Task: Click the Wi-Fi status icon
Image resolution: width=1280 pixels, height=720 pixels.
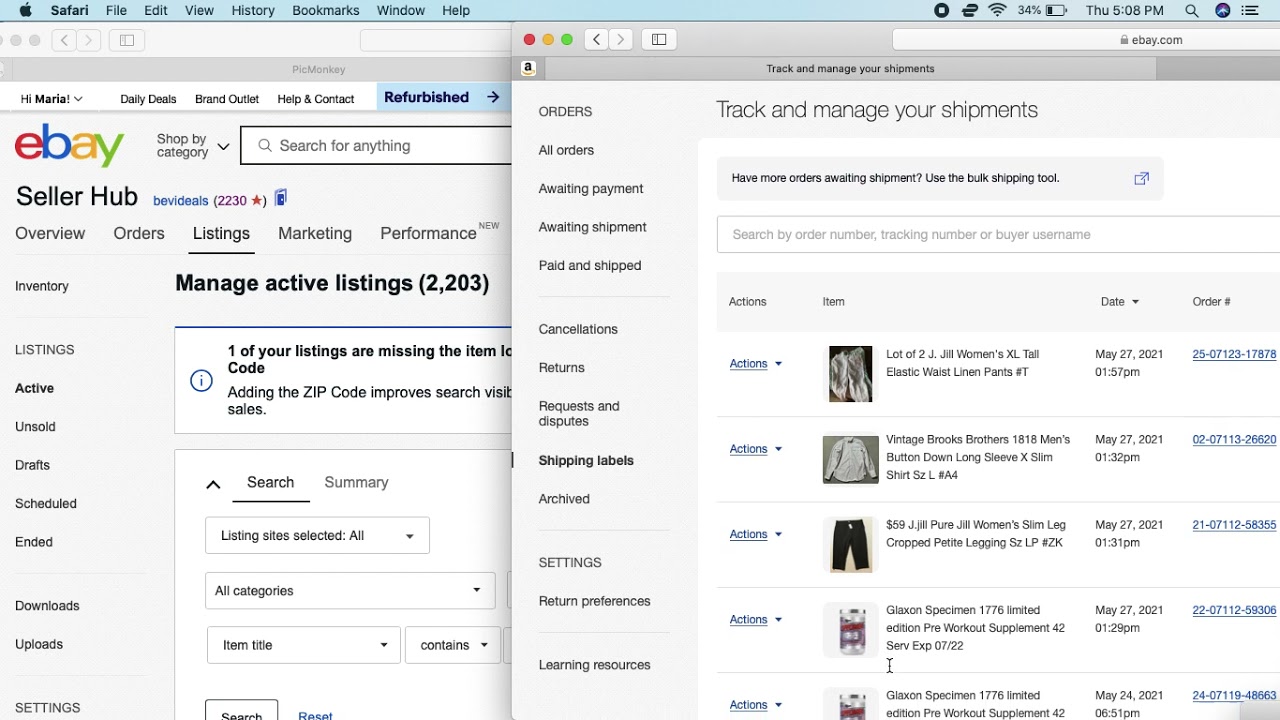Action: pos(997,10)
